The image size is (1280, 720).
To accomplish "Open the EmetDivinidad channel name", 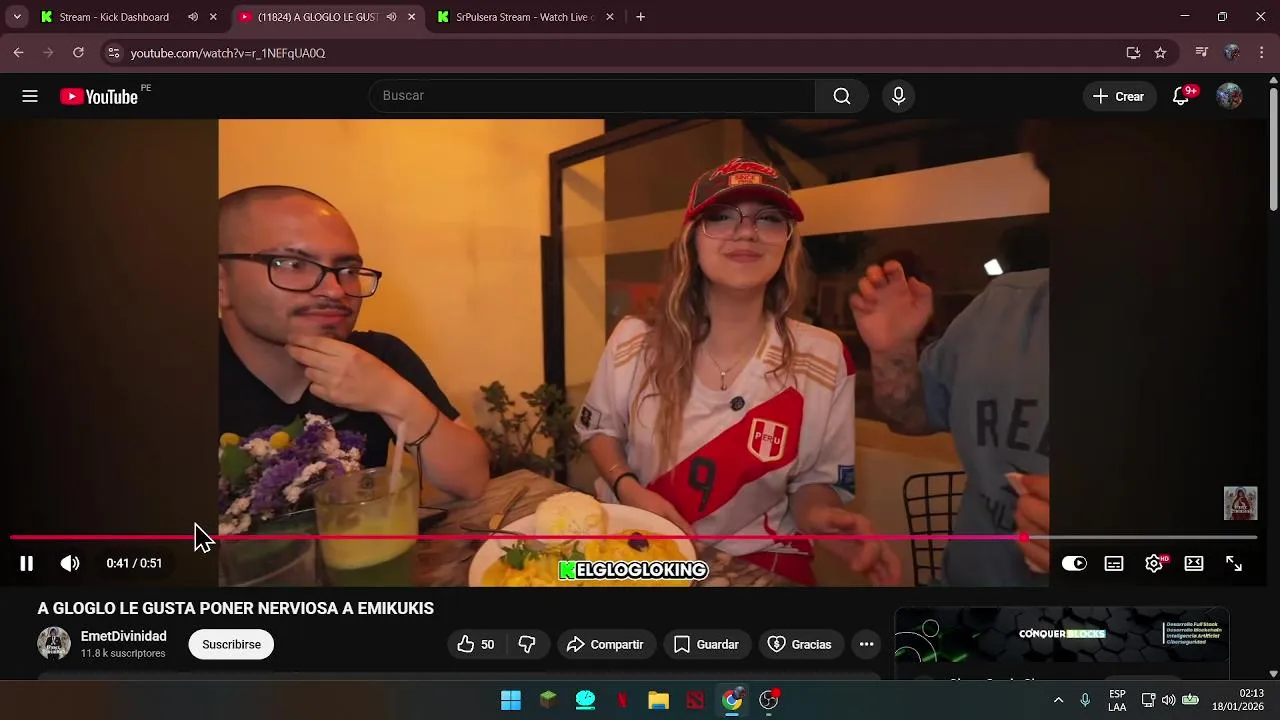I will click(x=124, y=636).
